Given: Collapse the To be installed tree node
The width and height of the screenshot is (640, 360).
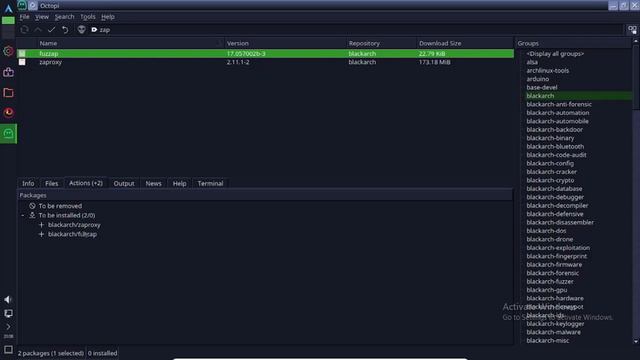Looking at the screenshot, I should 22,215.
